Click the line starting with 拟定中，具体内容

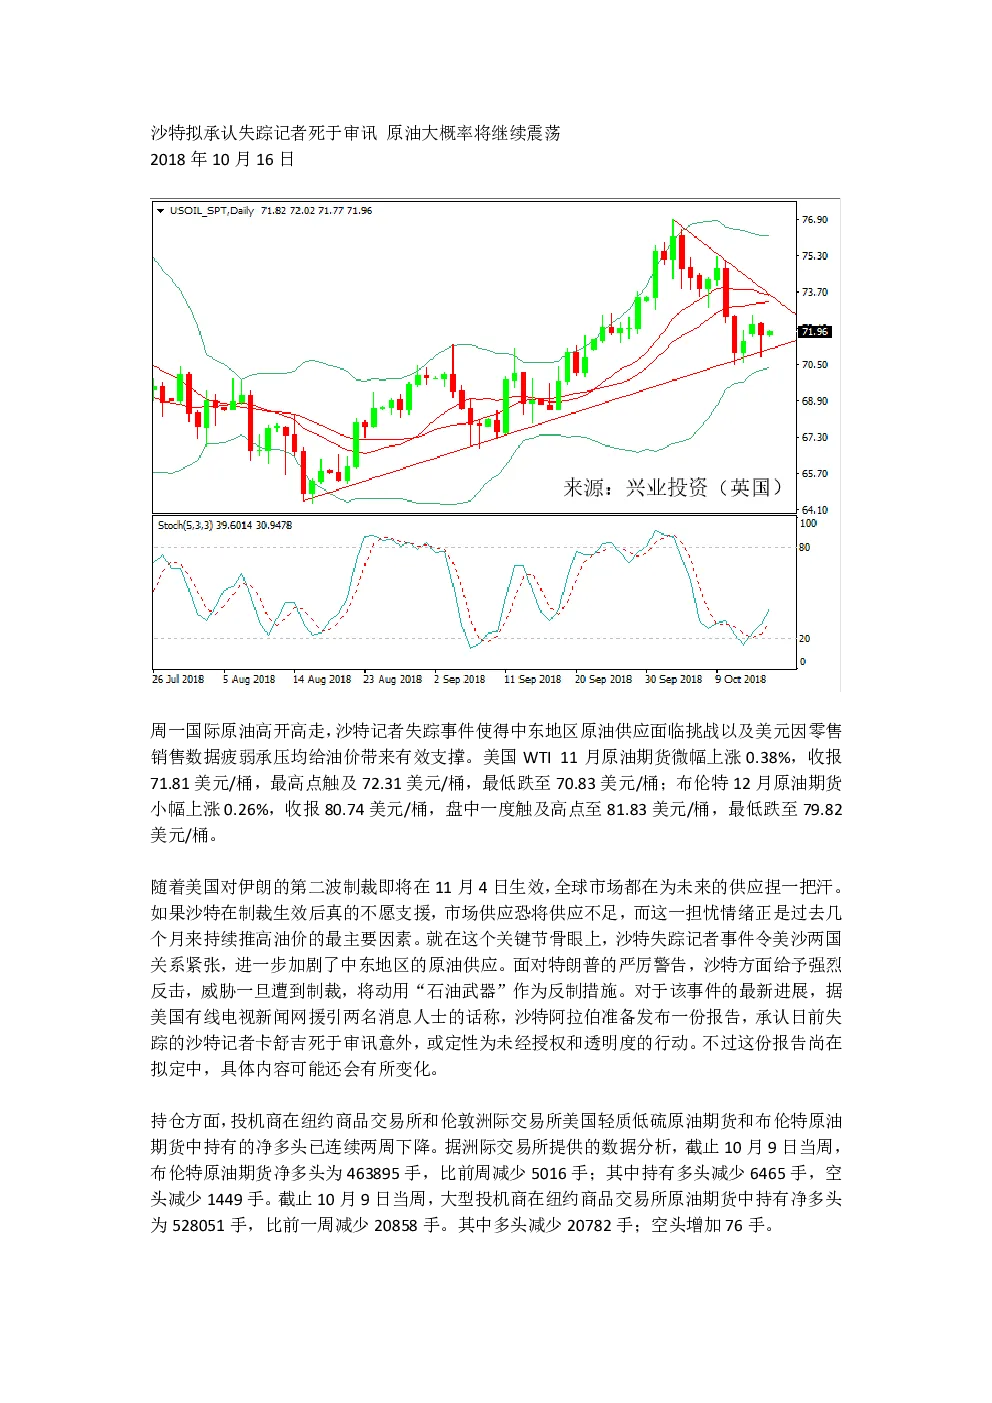click(295, 1069)
